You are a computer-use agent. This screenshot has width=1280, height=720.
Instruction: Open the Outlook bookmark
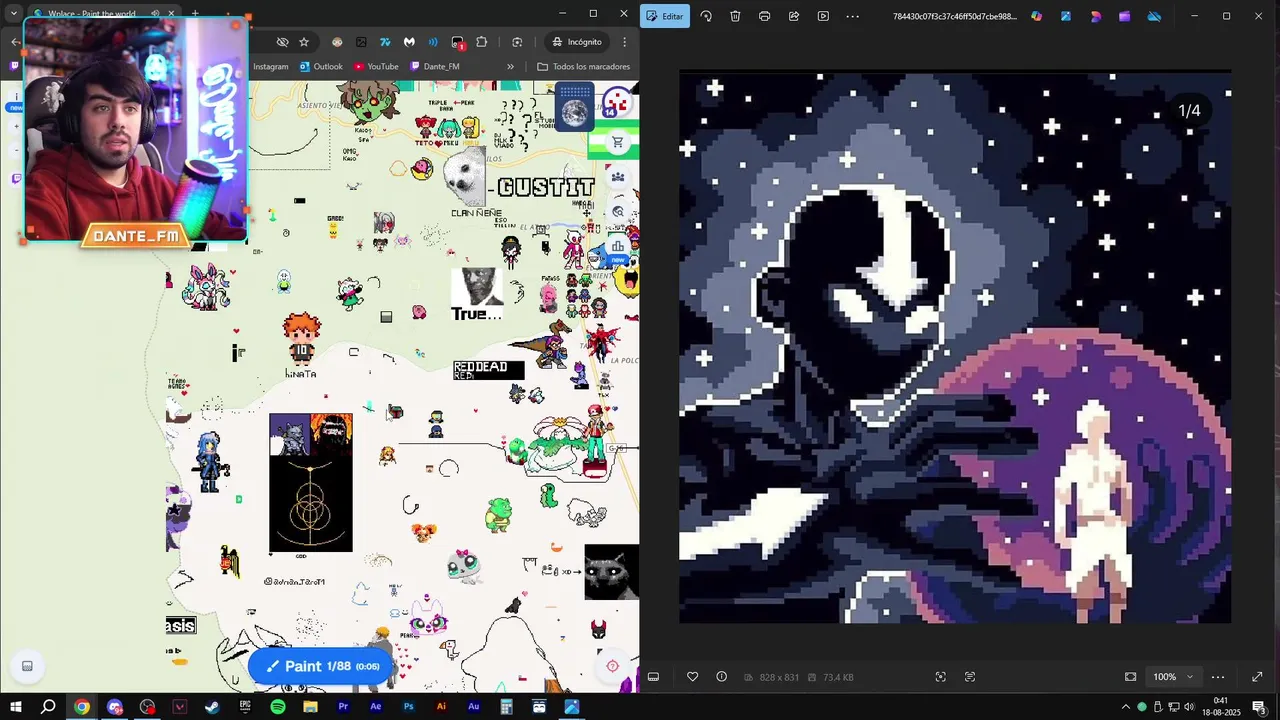click(321, 67)
